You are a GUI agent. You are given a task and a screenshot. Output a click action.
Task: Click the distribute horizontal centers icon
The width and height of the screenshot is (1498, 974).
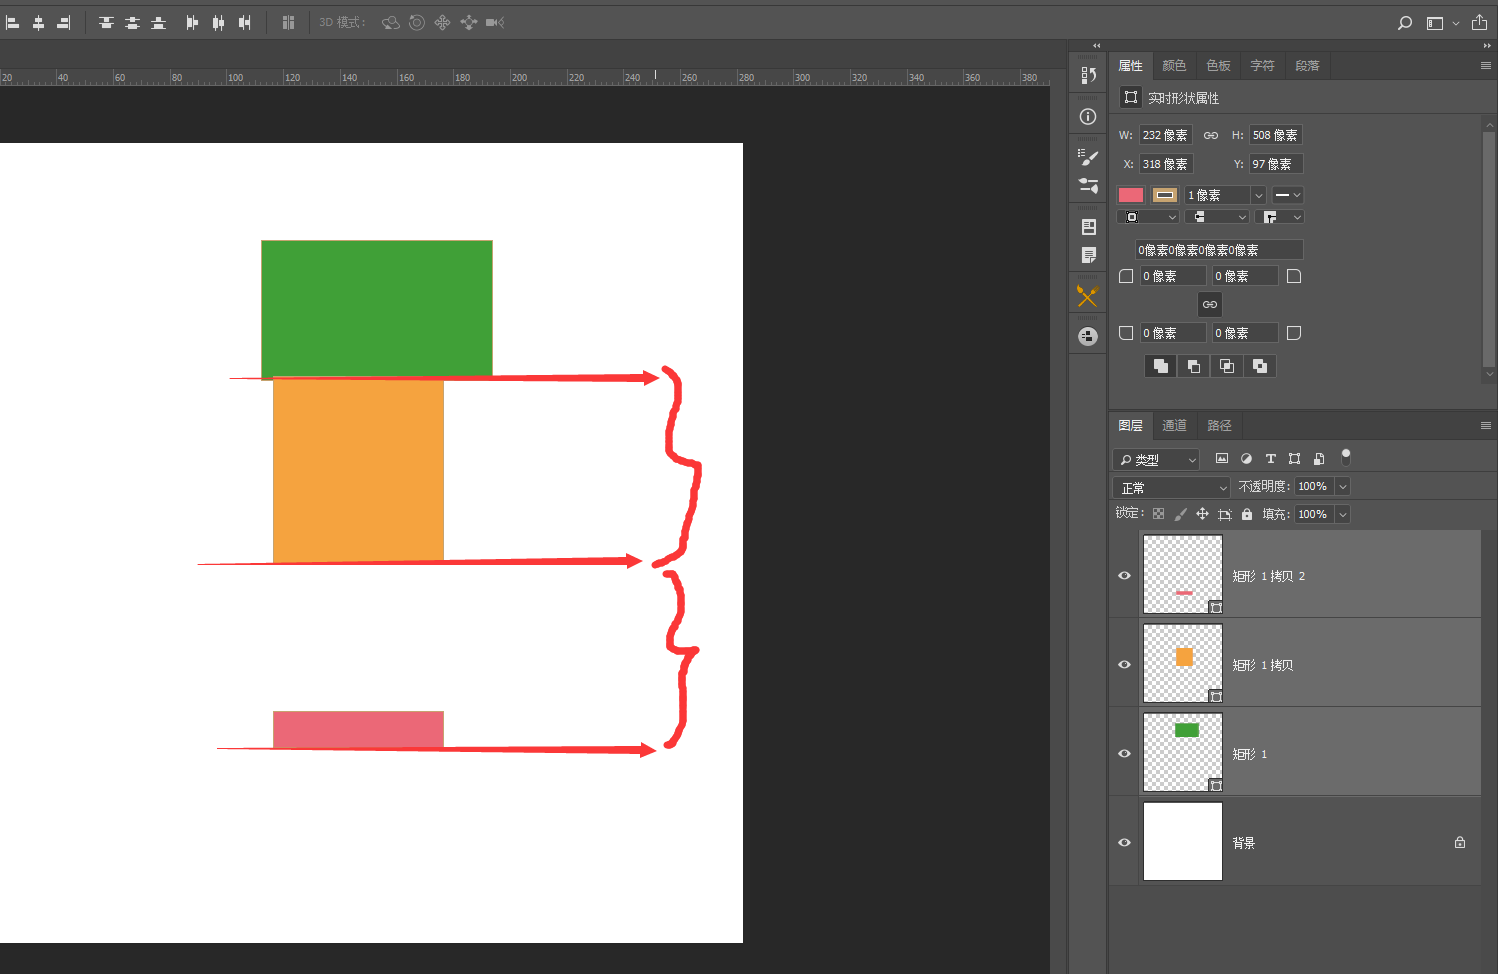(218, 22)
